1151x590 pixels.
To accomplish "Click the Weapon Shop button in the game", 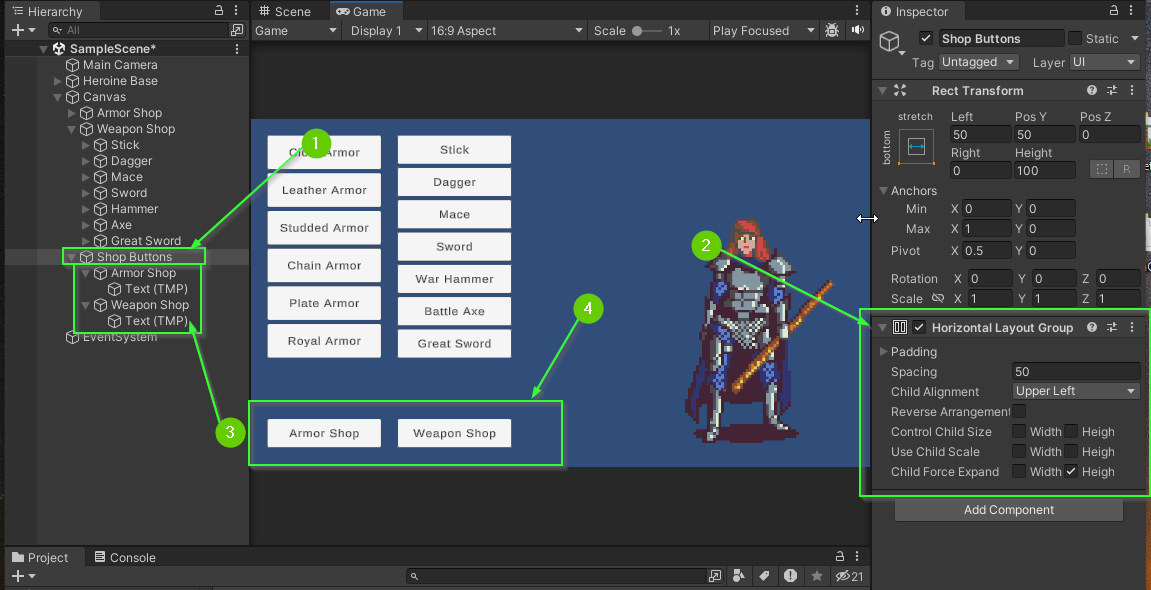I will click(454, 433).
